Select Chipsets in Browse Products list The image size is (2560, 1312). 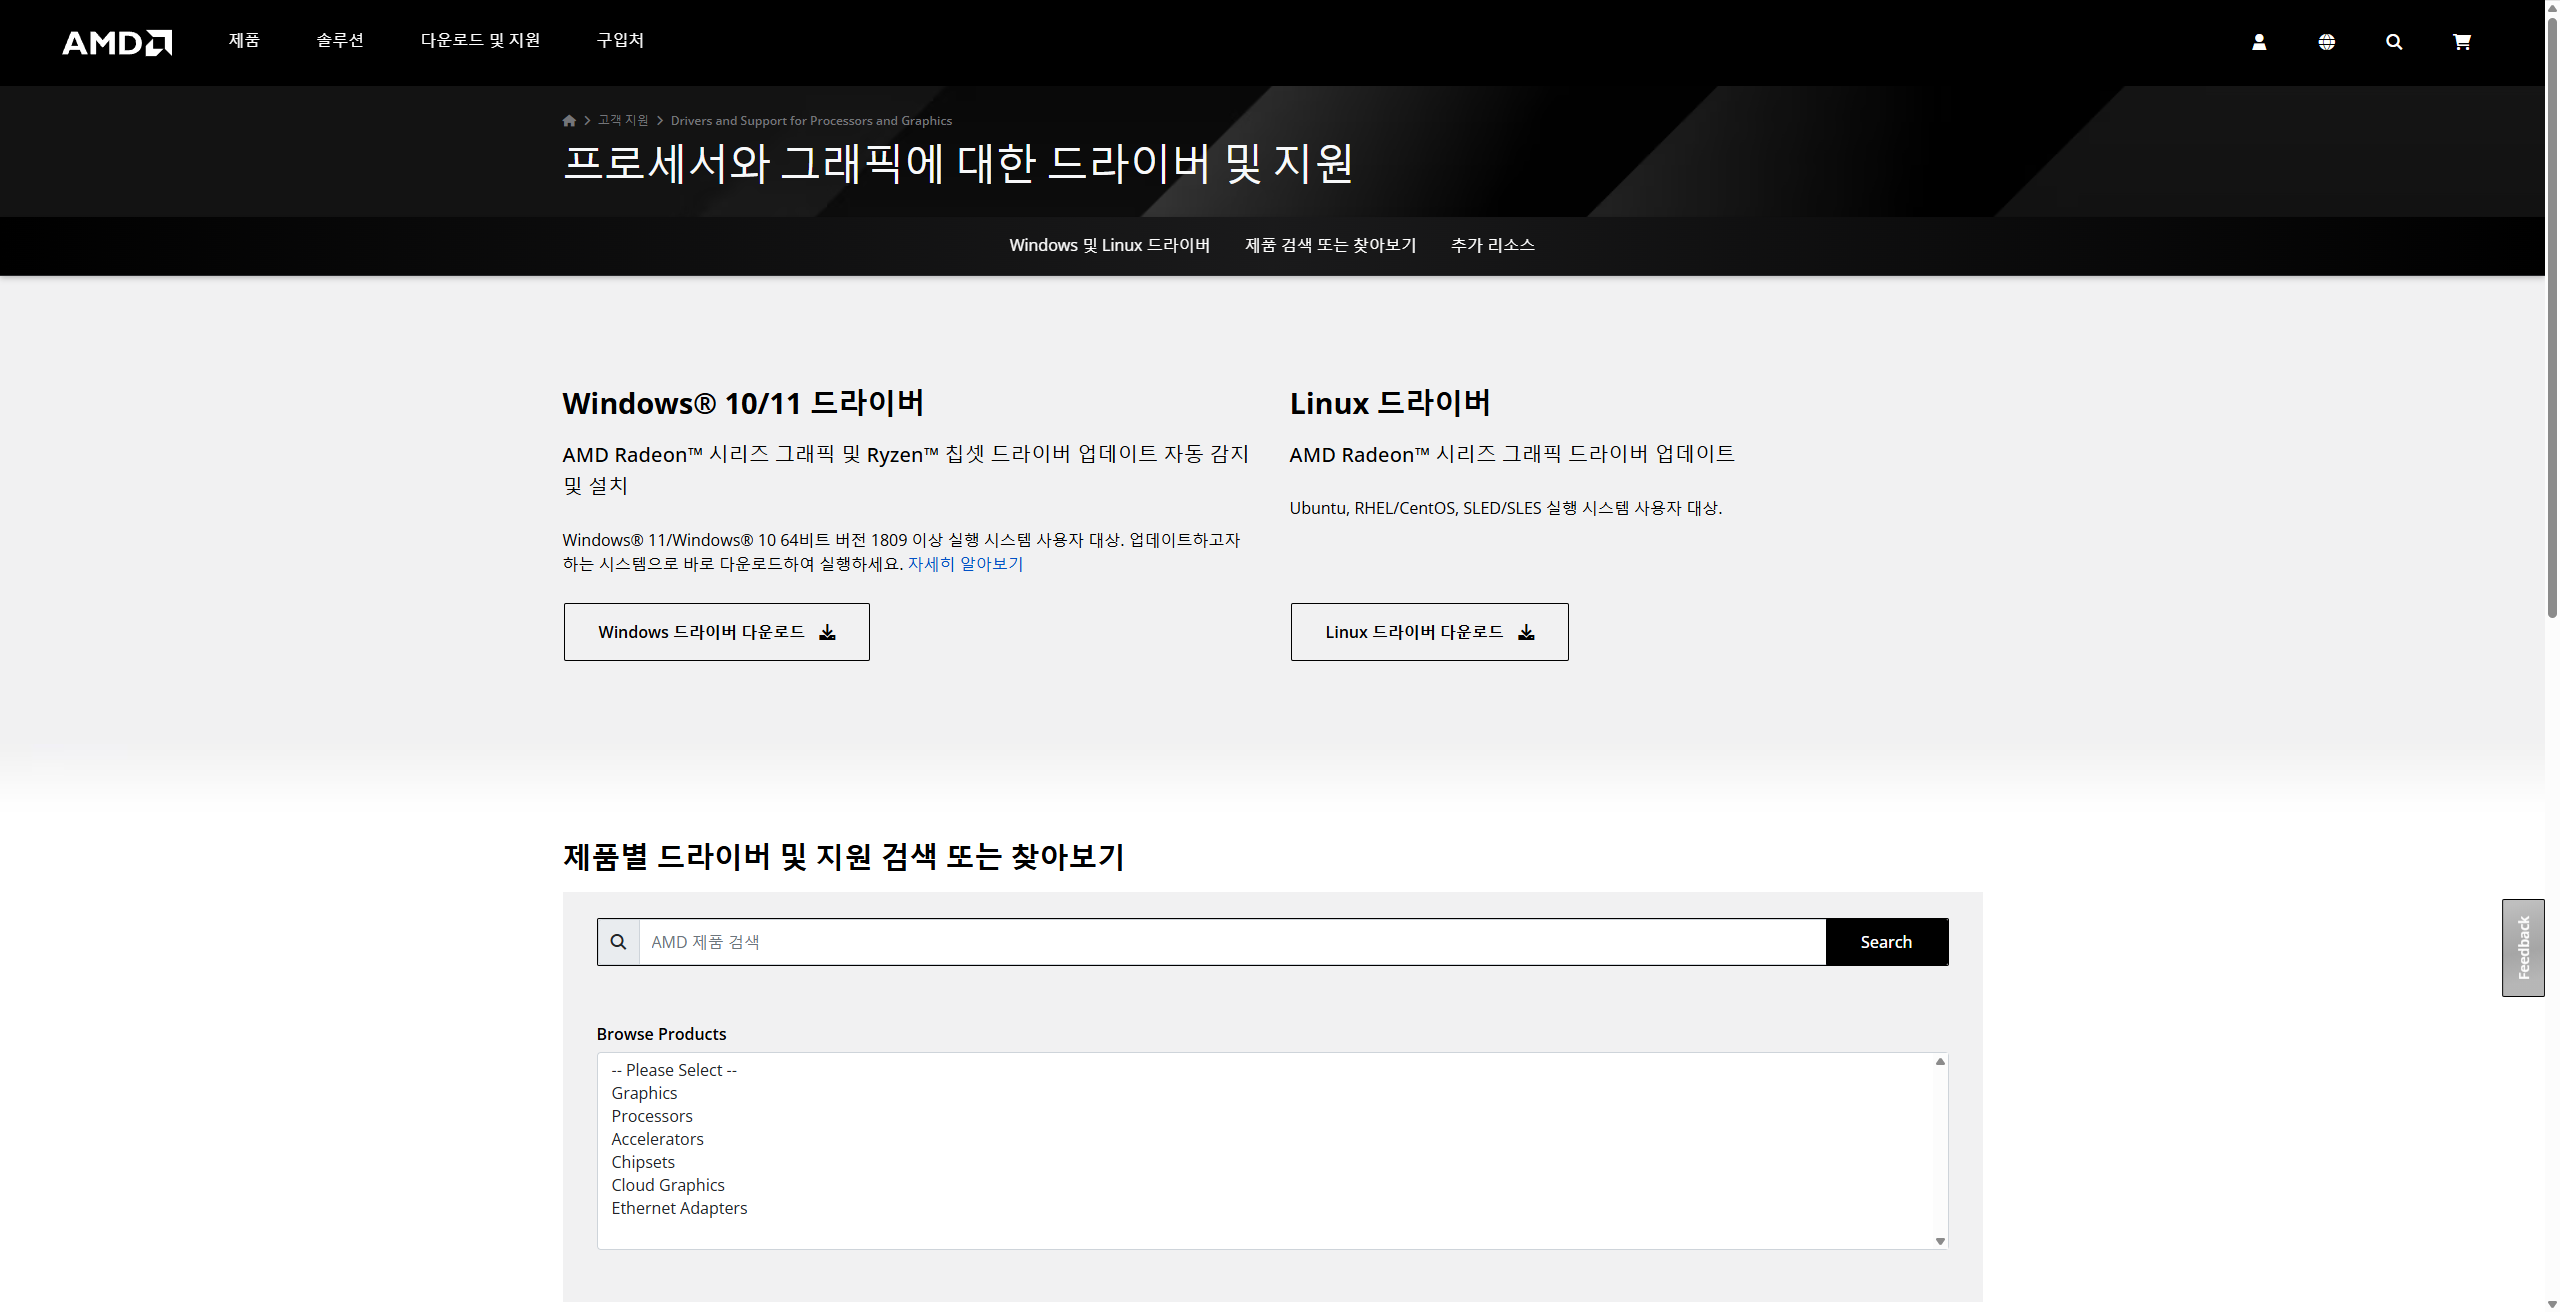click(x=643, y=1162)
